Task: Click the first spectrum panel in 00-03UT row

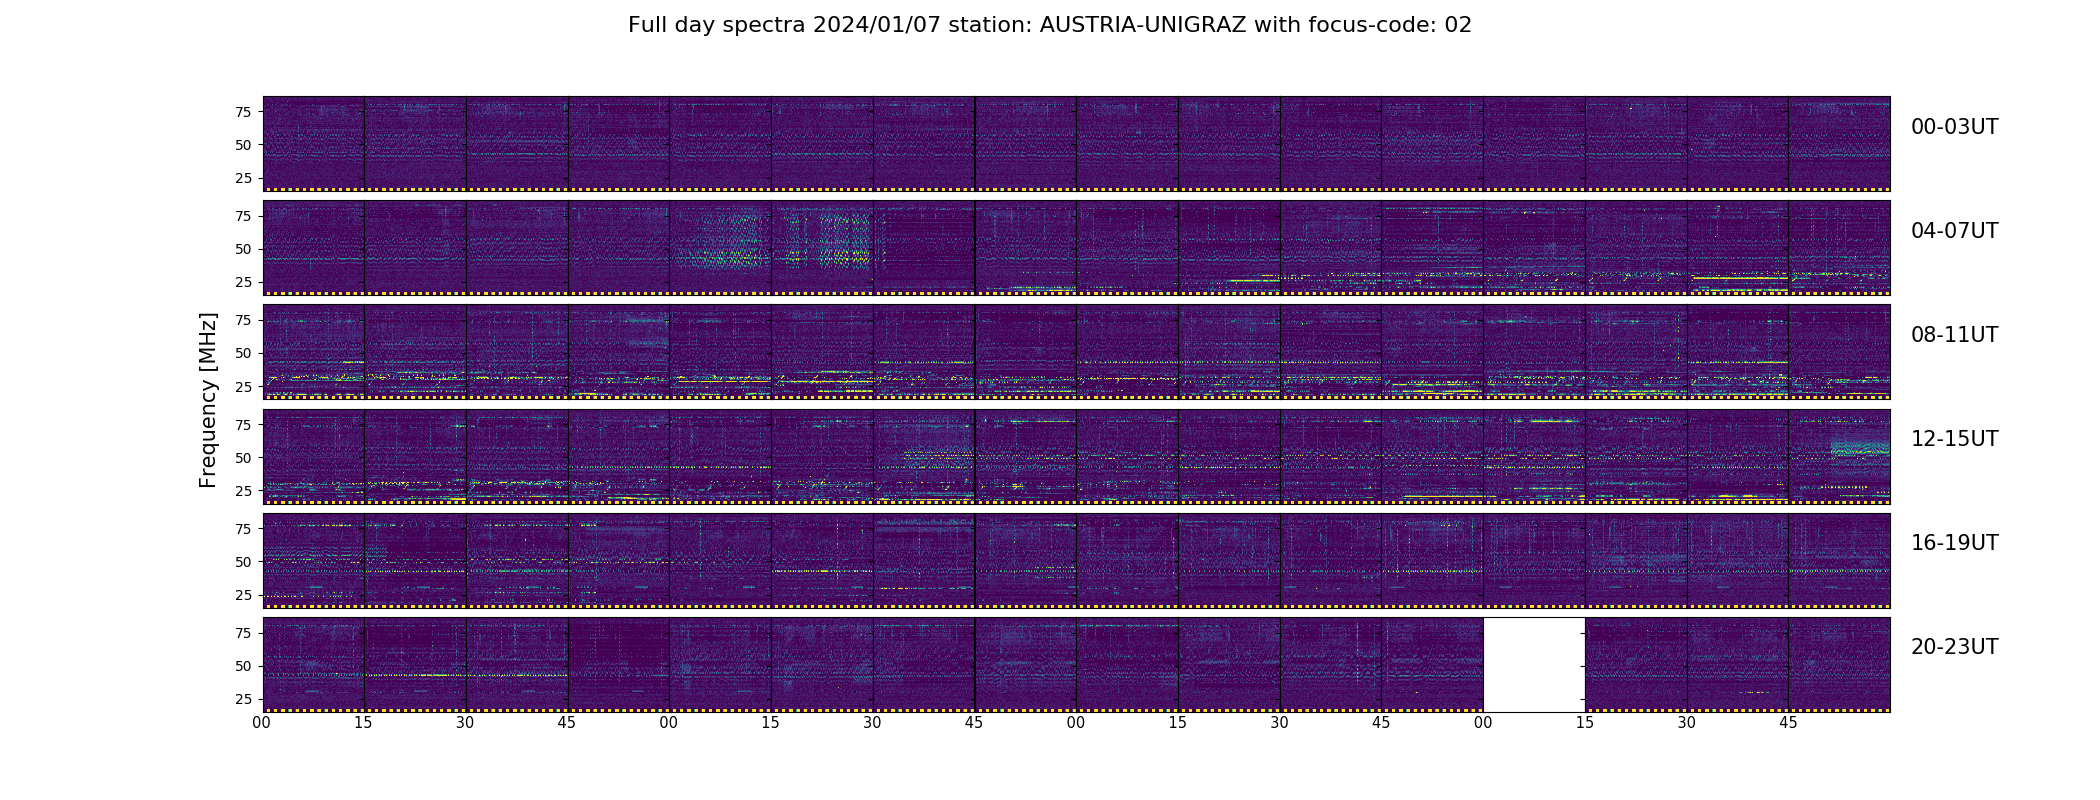Action: 314,144
